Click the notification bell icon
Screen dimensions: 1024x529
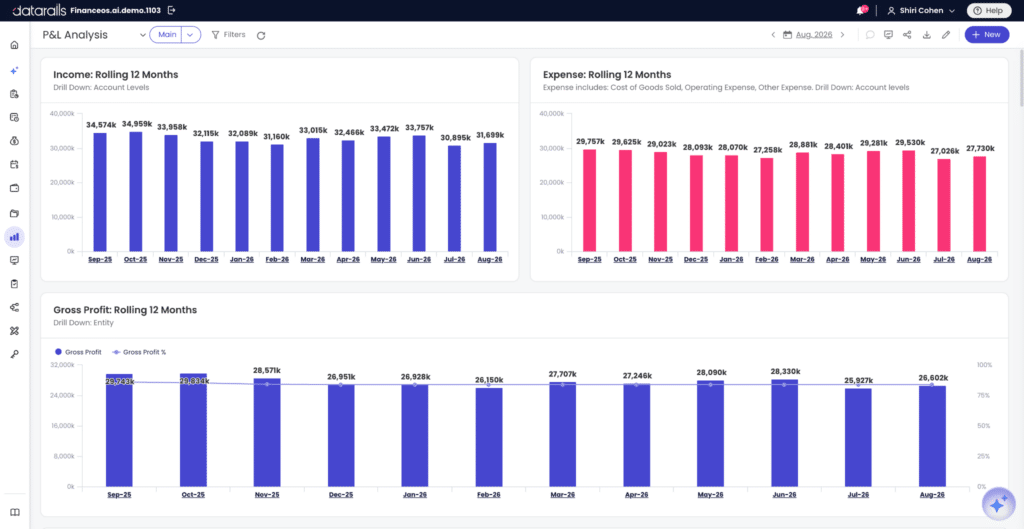(x=861, y=10)
